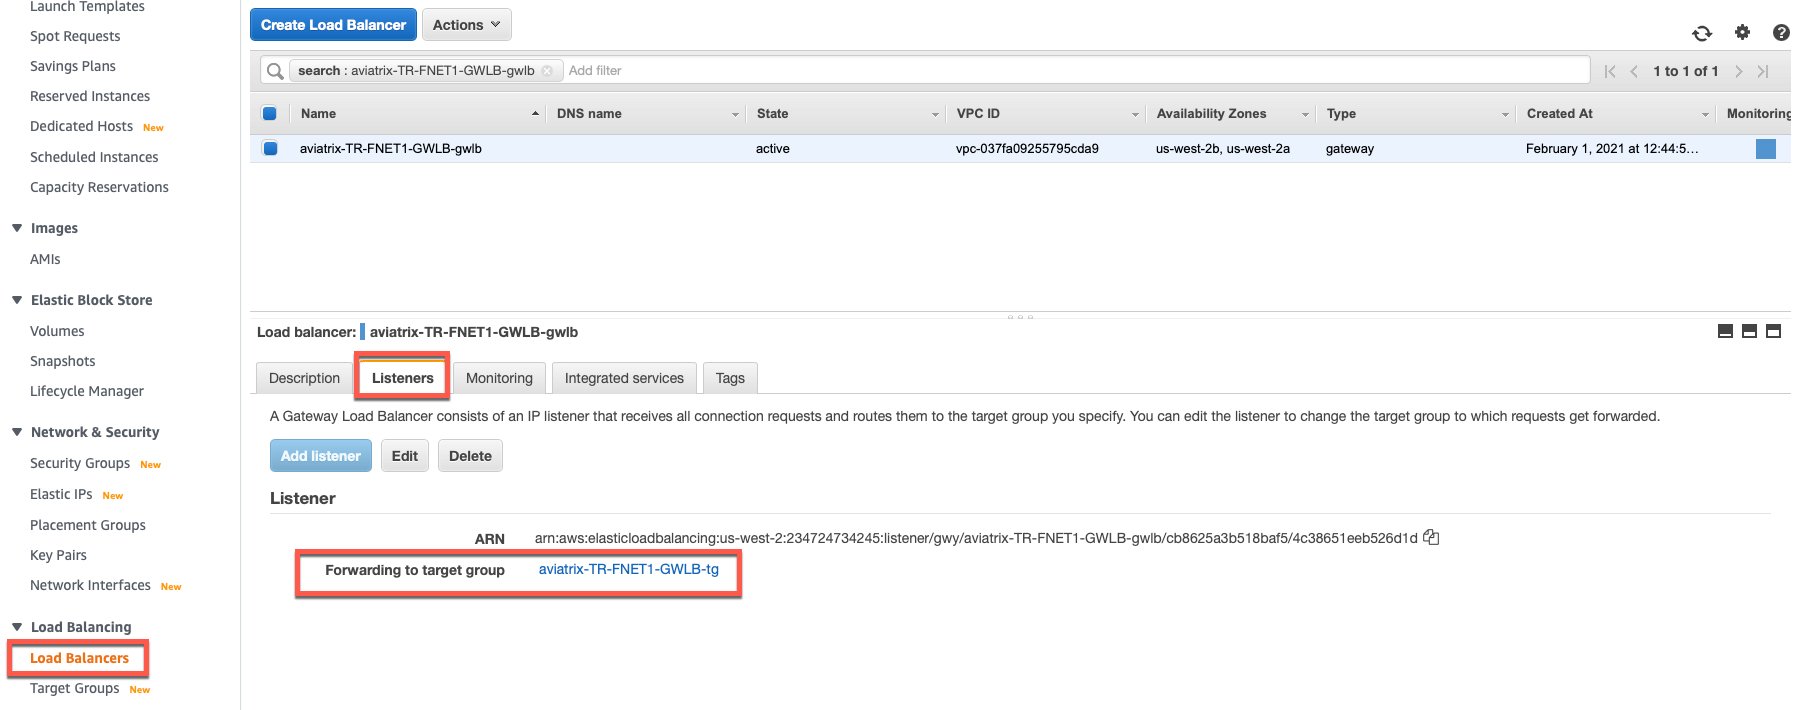Open AMIs in the sidebar
The width and height of the screenshot is (1799, 710).
pyautogui.click(x=45, y=259)
